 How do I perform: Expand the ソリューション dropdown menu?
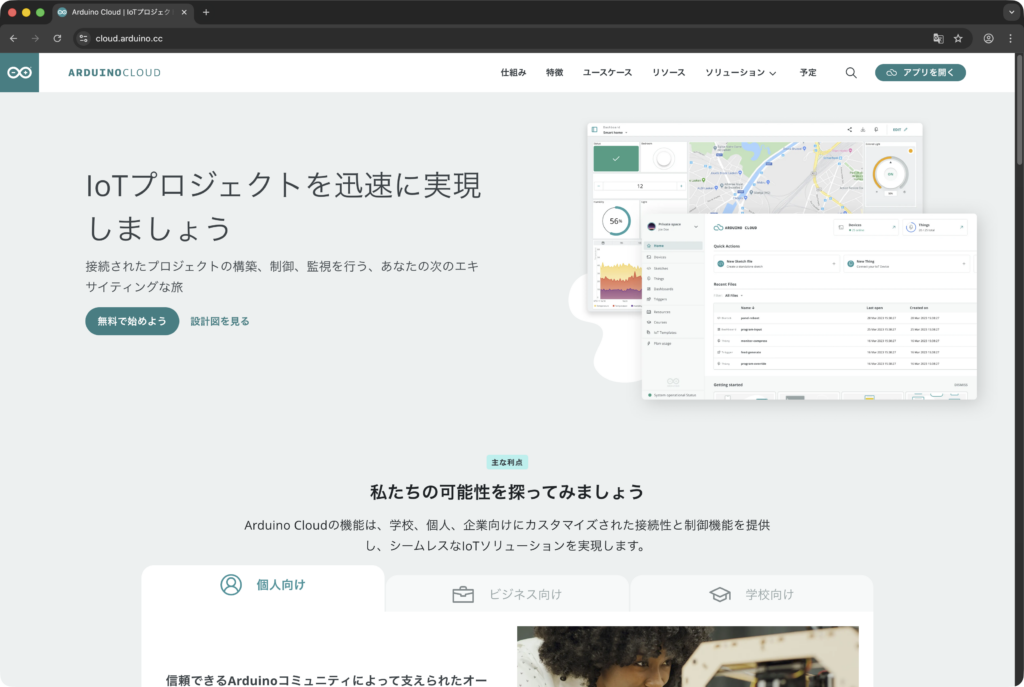tap(740, 73)
